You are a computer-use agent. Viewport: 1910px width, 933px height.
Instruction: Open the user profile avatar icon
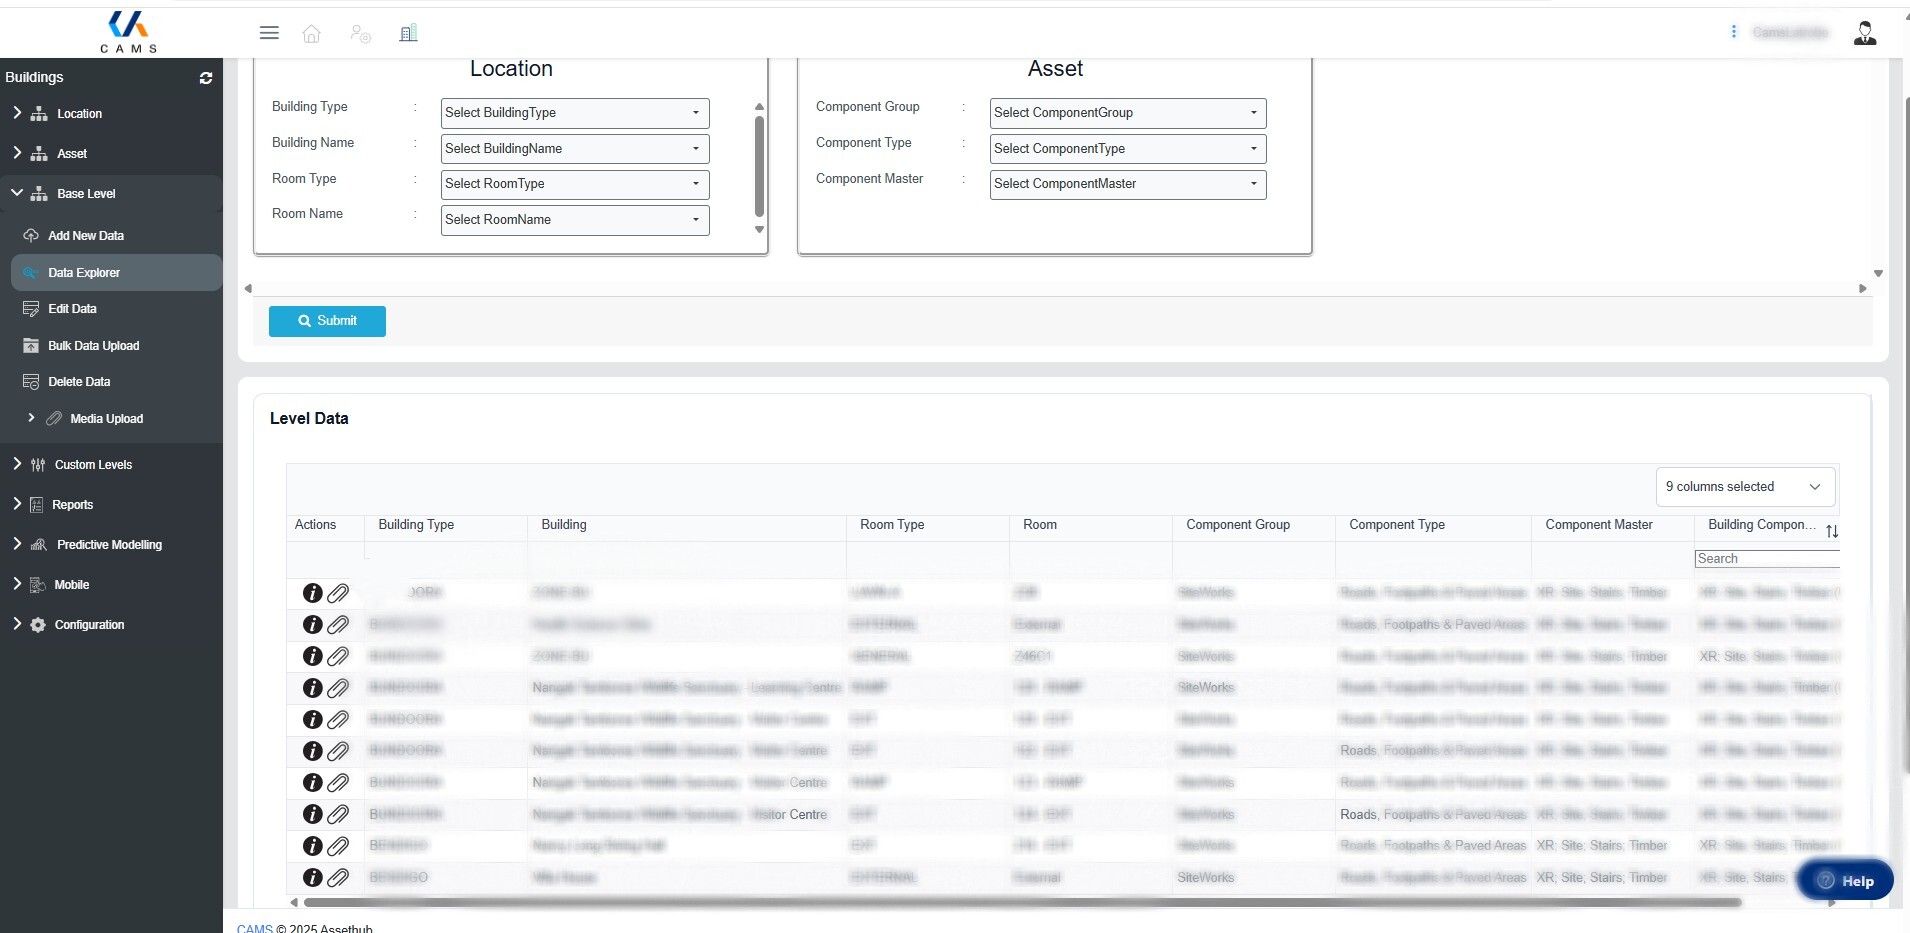[x=1864, y=33]
